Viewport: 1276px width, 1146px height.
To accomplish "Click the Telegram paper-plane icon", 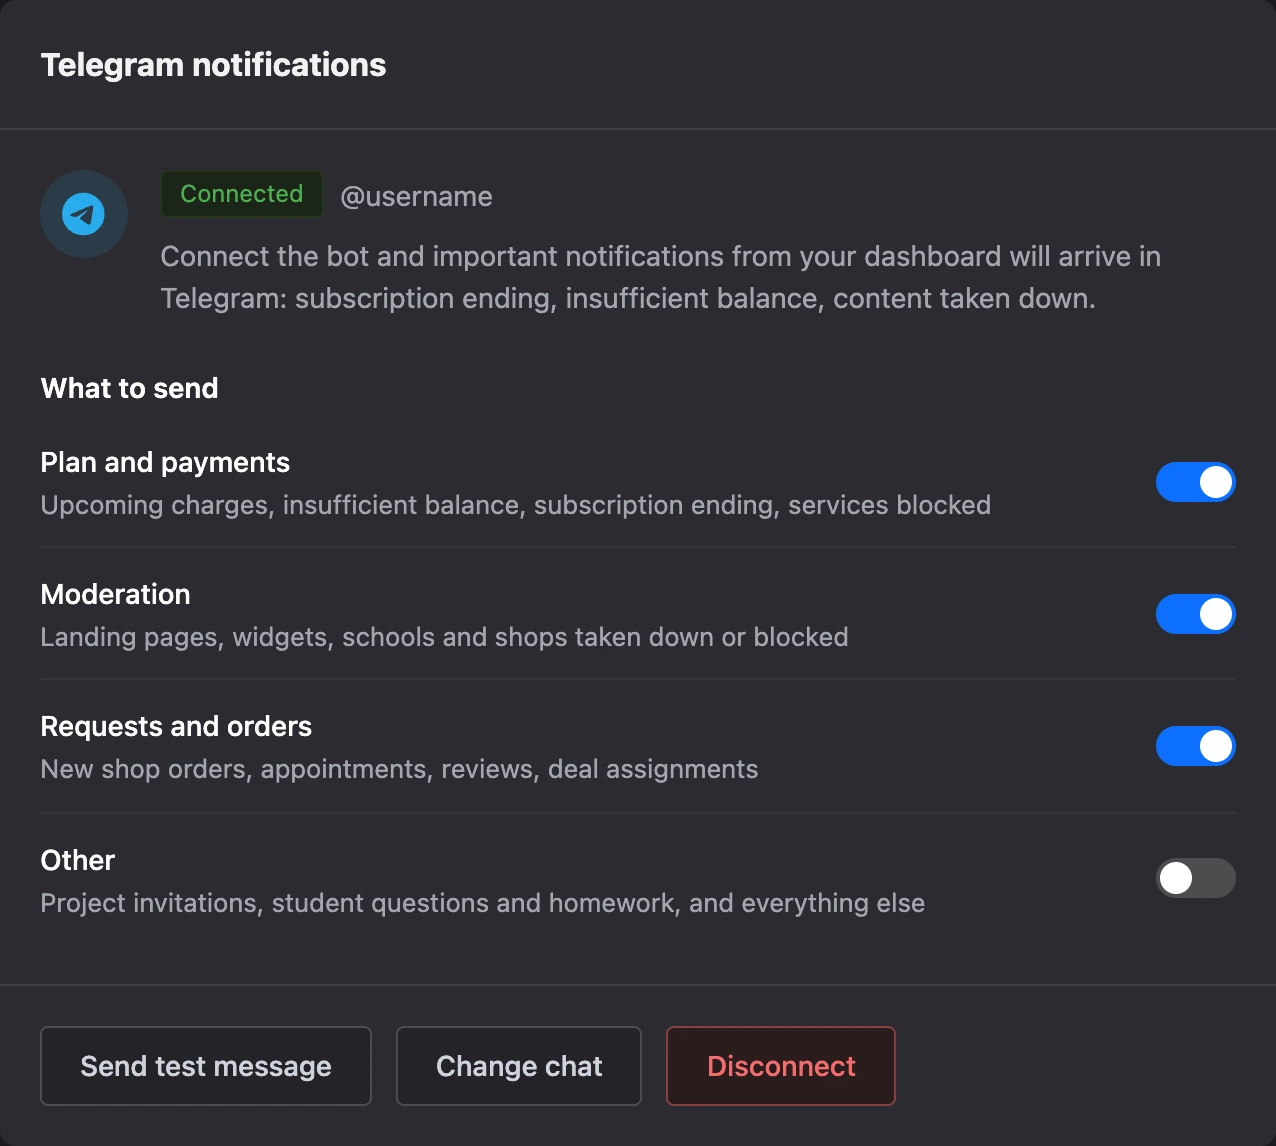I will click(x=84, y=214).
